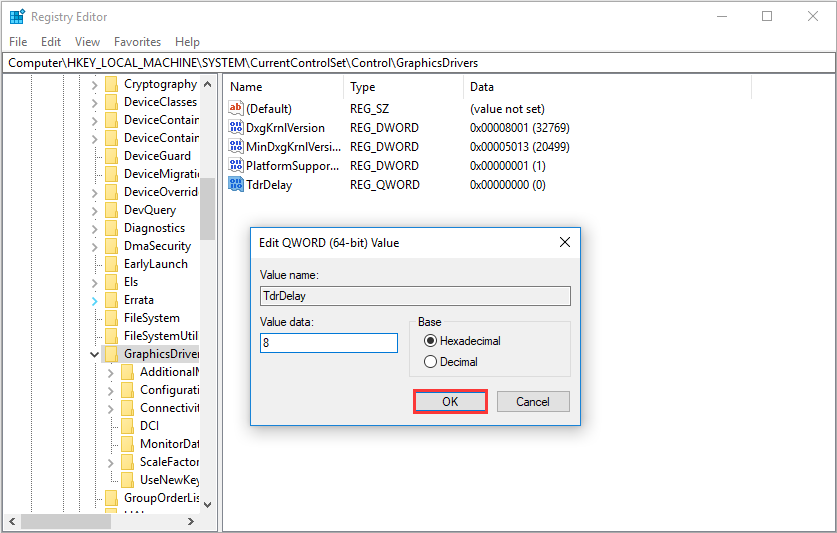Click the DCI subfolder icon

128,426
